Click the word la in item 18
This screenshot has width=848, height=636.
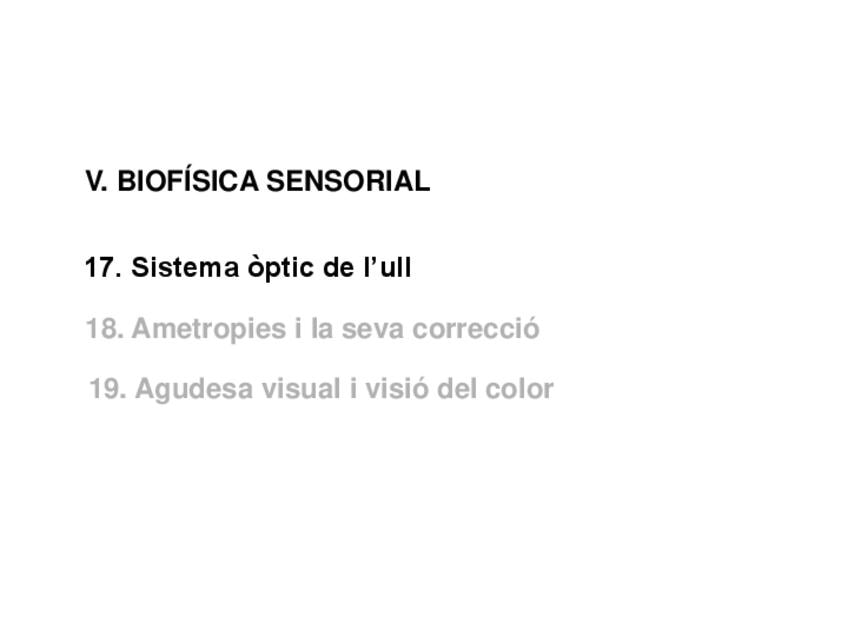pyautogui.click(x=322, y=329)
